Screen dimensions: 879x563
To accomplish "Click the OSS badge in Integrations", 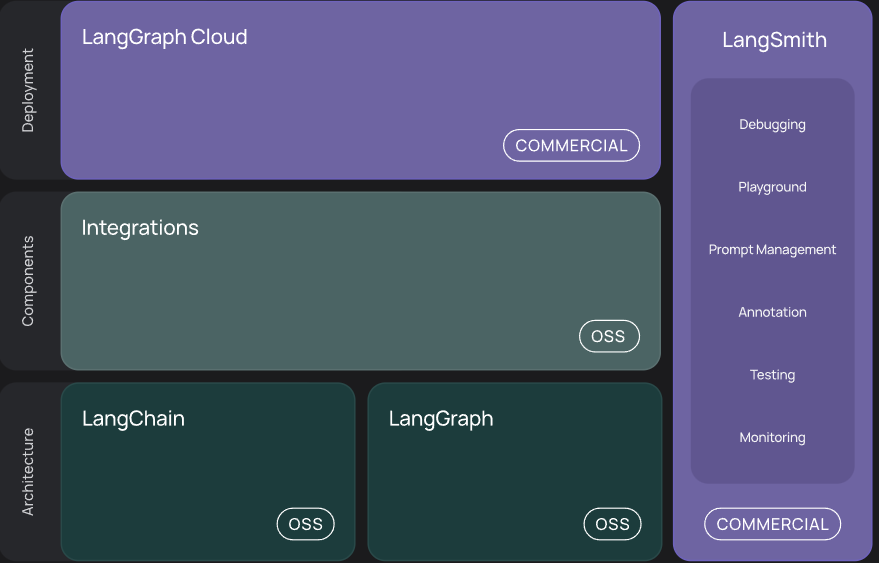I will [608, 336].
